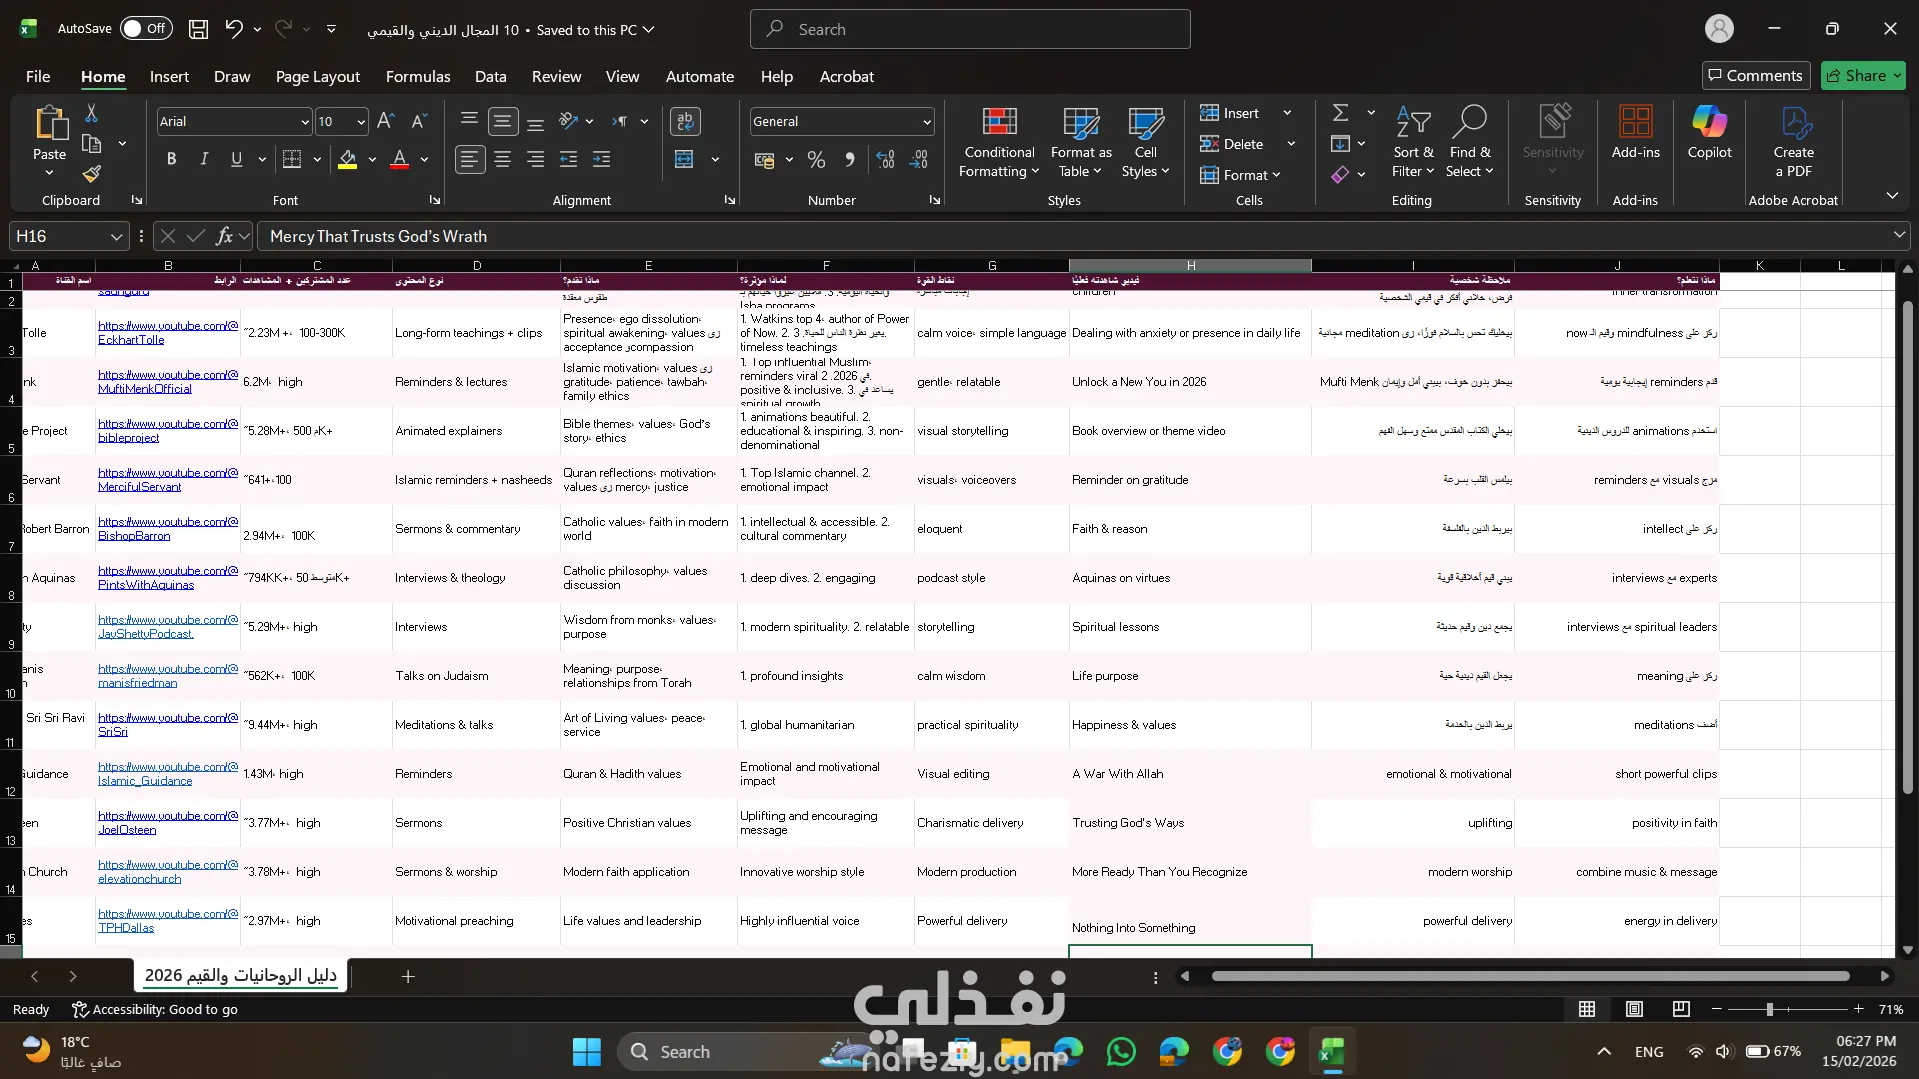The height and width of the screenshot is (1079, 1919).
Task: Open the Add-ins pane
Action: 1635,133
